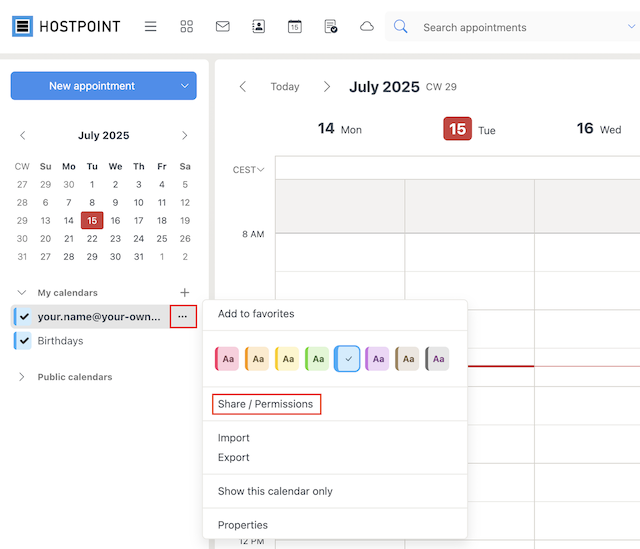Screen dimensions: 640x549
Task: Open the Drive cloud icon
Action: (367, 27)
